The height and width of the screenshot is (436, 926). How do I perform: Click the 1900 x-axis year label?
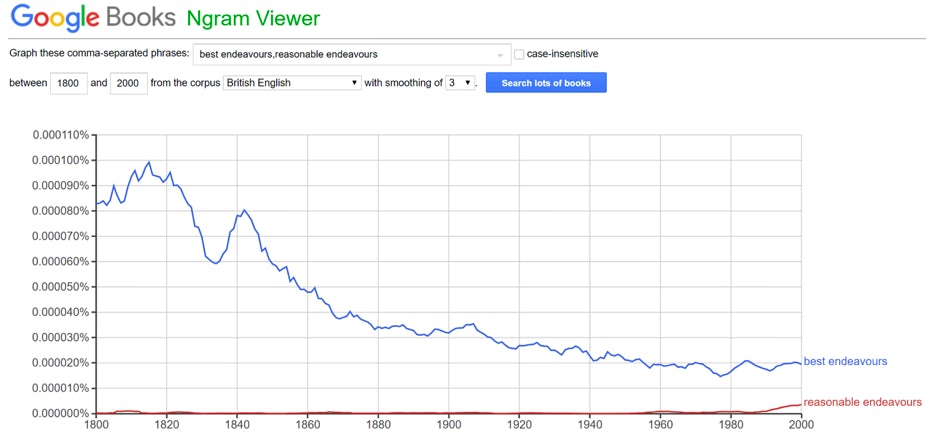pyautogui.click(x=448, y=425)
